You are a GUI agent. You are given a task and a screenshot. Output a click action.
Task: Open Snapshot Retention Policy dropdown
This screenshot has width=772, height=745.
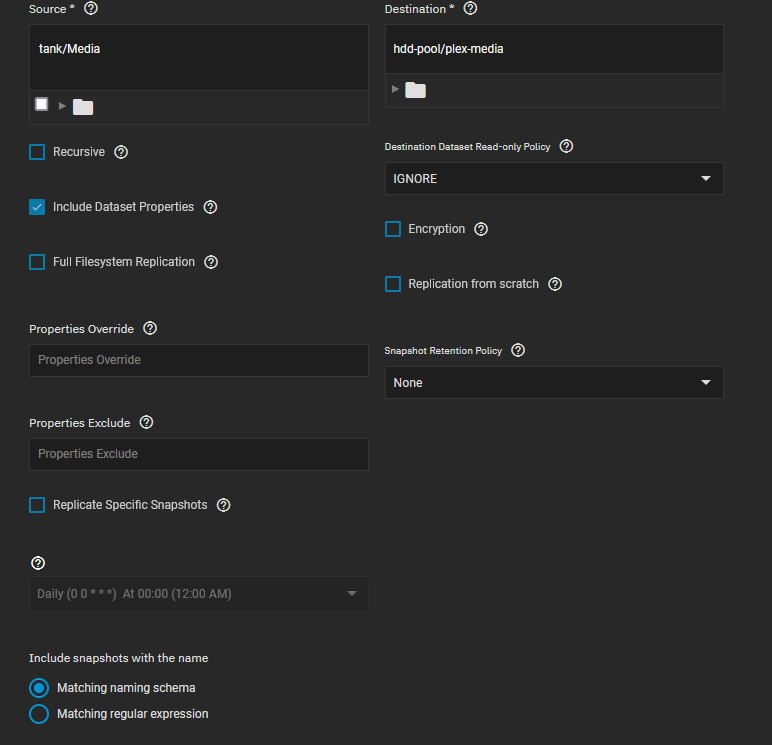coord(553,383)
